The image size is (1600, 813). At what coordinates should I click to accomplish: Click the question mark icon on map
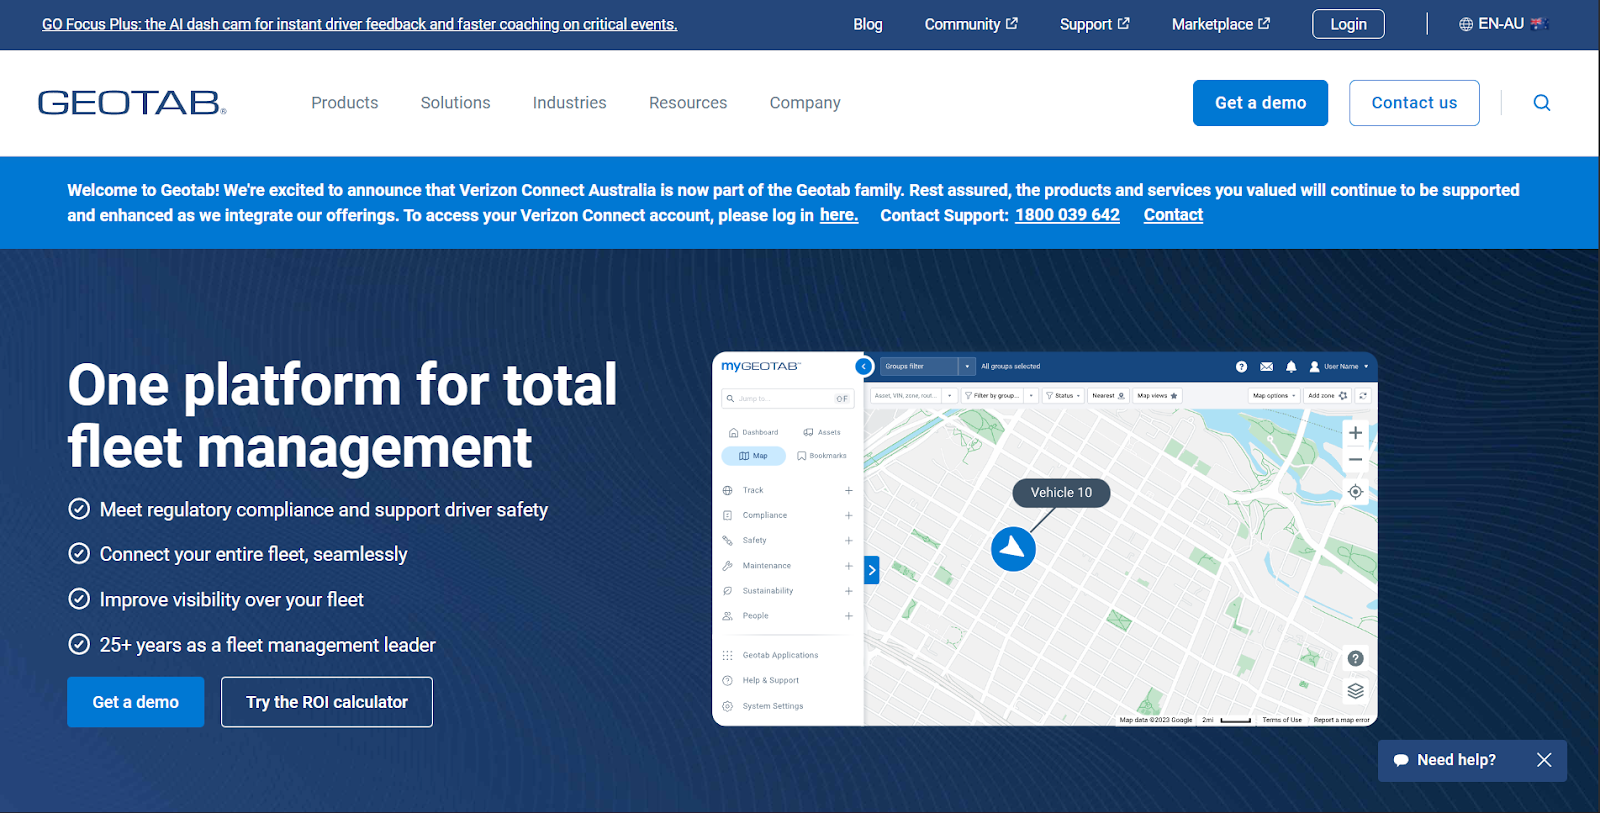coord(1355,658)
